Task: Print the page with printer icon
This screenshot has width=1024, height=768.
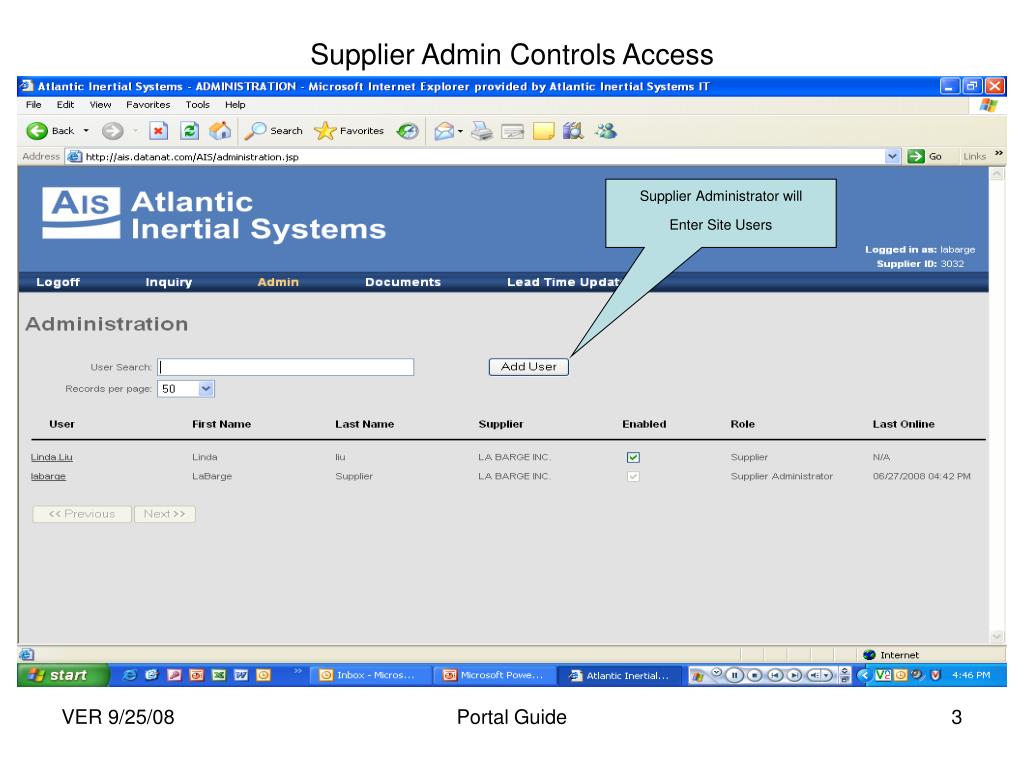Action: pyautogui.click(x=482, y=131)
